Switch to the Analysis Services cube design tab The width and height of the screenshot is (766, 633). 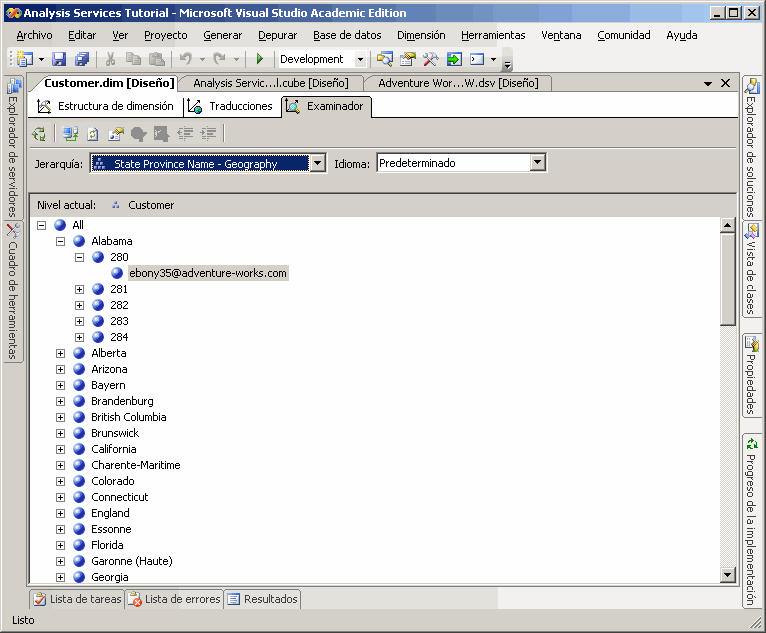(271, 83)
